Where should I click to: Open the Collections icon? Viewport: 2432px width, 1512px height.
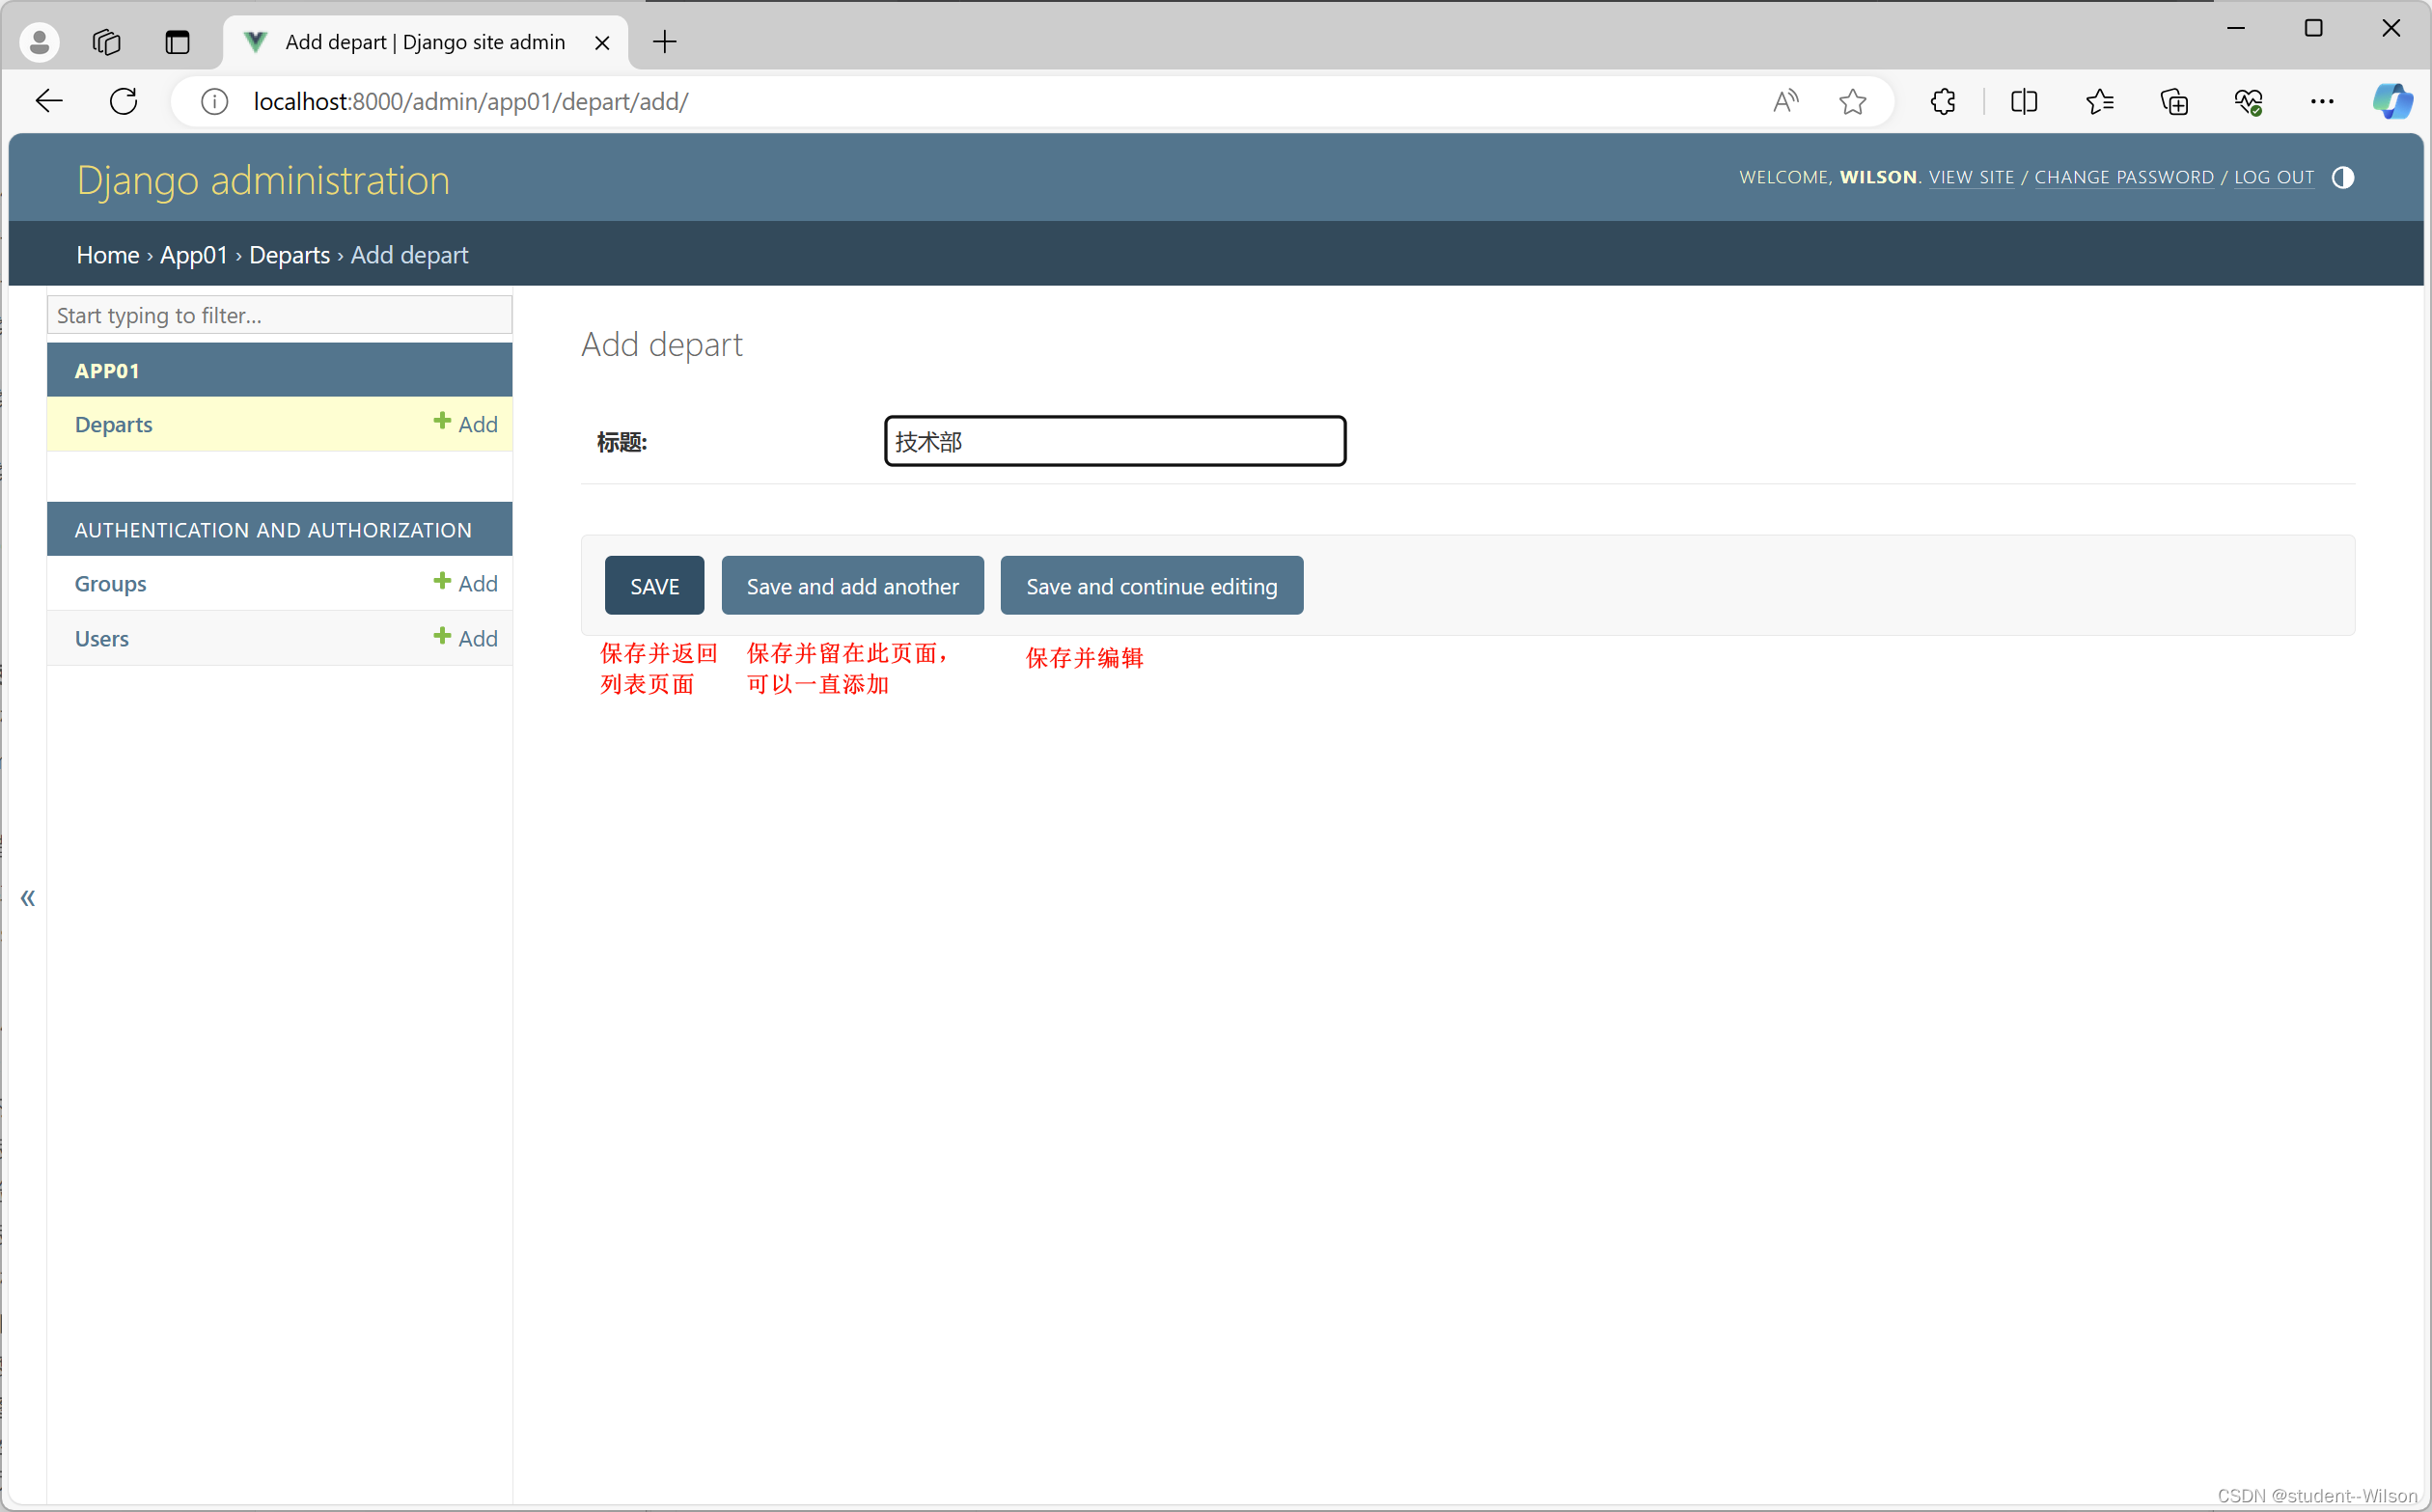2173,101
